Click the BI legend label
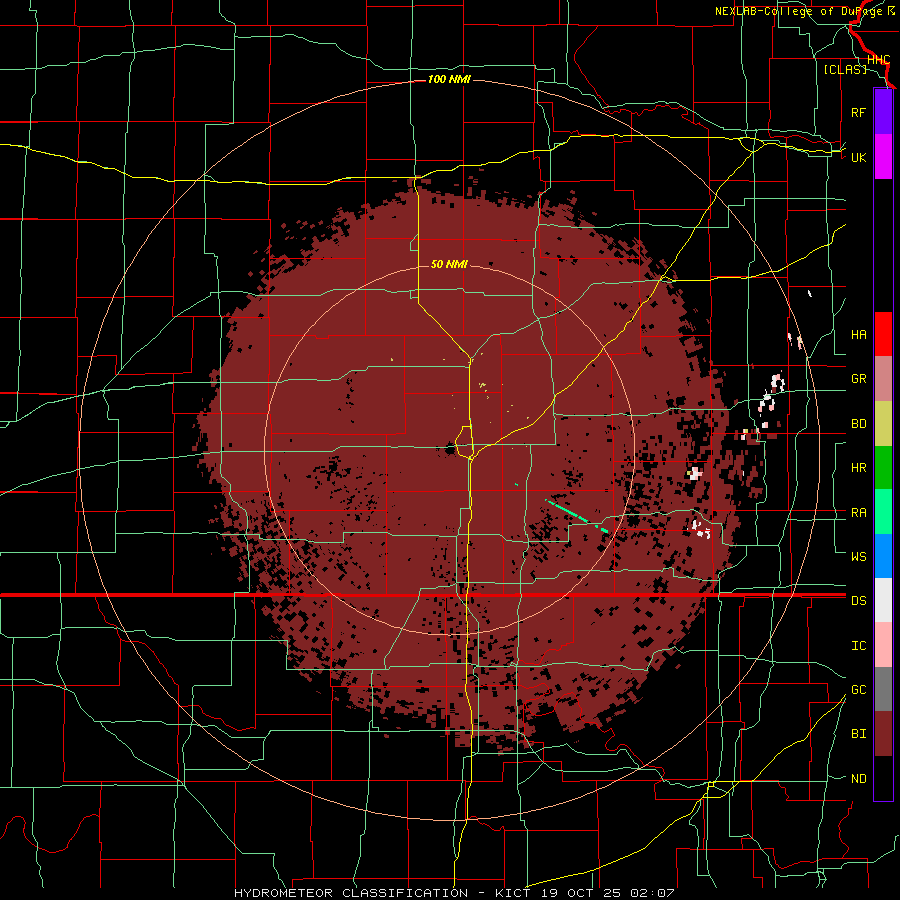Image resolution: width=900 pixels, height=900 pixels. (858, 734)
